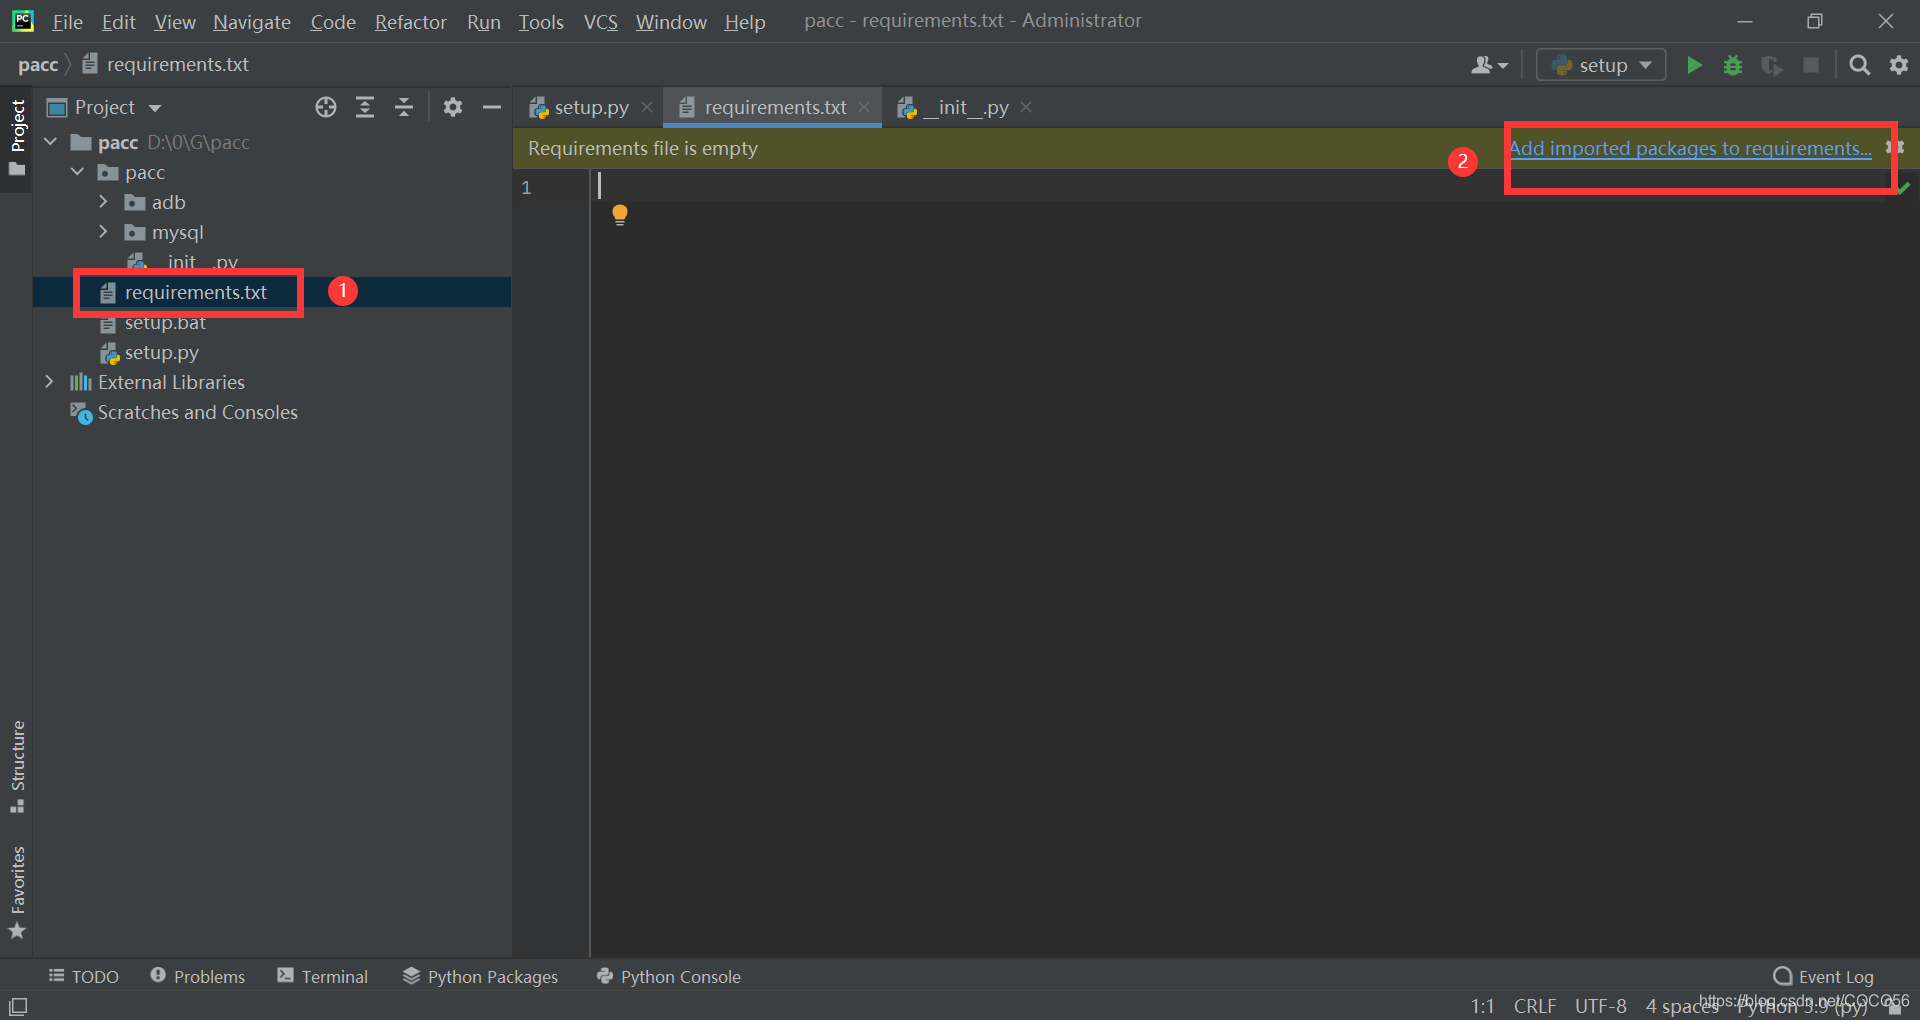Open IDE settings with the top-right gear icon
Image resolution: width=1920 pixels, height=1020 pixels.
[1898, 65]
